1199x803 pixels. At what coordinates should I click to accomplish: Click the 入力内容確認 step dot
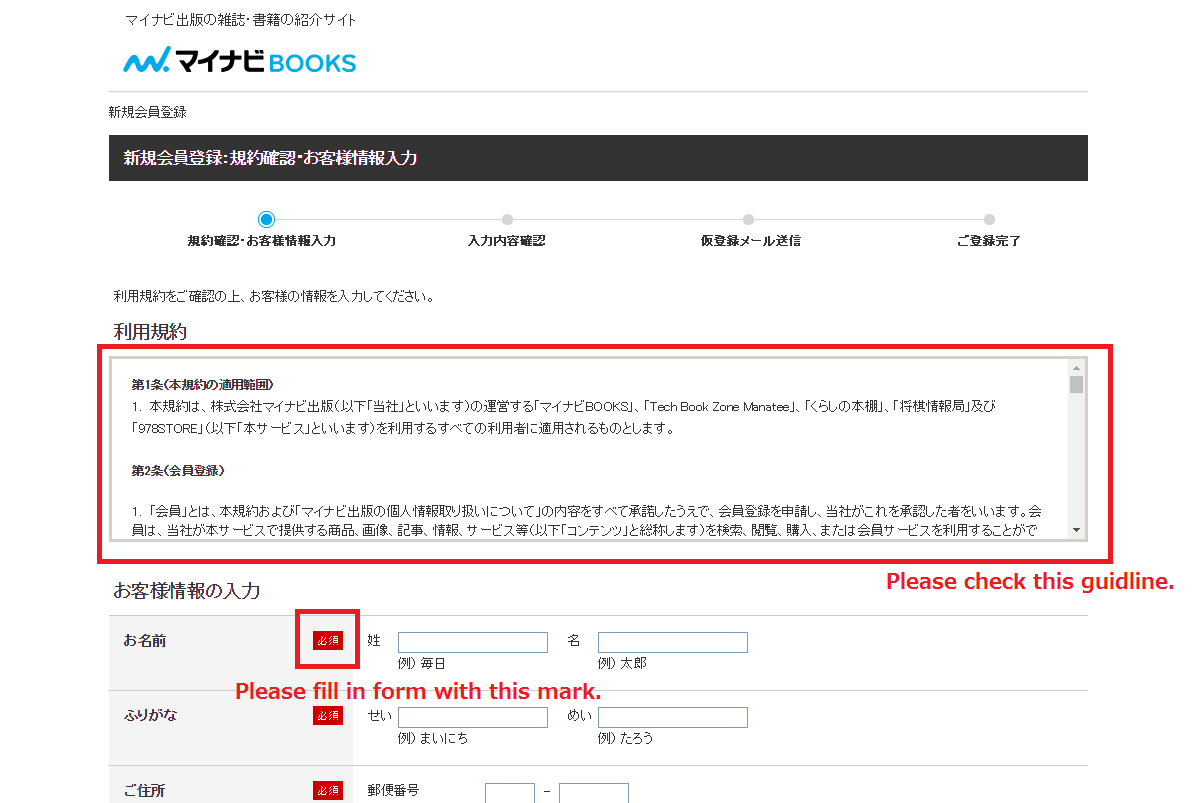pos(507,220)
